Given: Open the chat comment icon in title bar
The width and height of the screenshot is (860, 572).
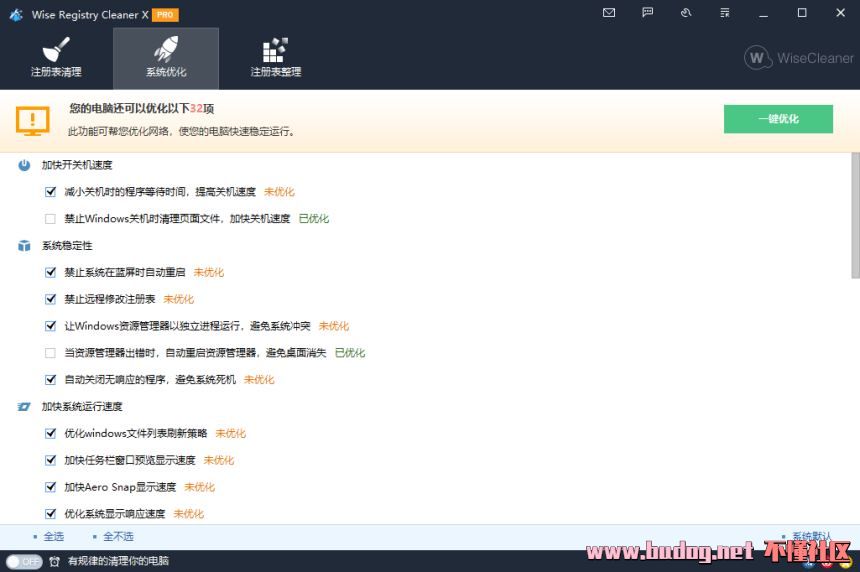Looking at the screenshot, I should [x=647, y=13].
